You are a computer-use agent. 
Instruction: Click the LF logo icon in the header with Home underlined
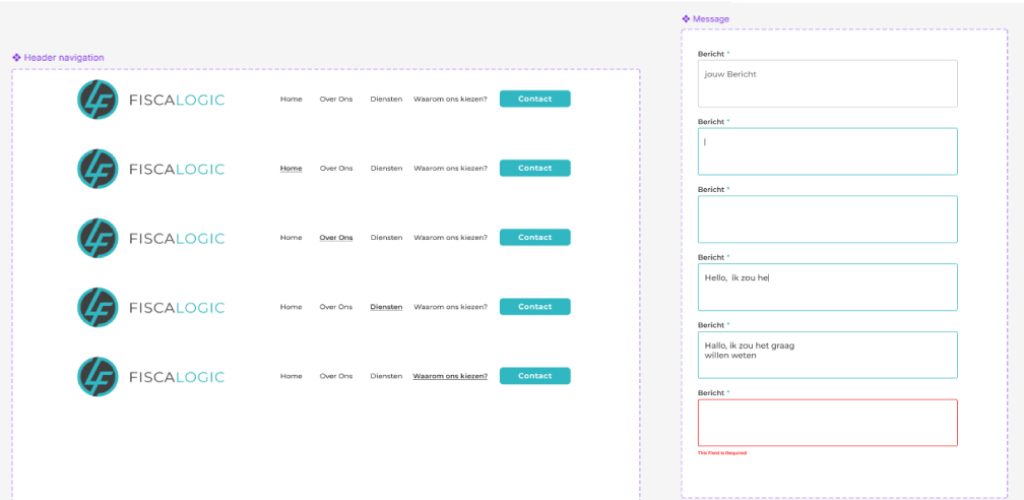[98, 168]
